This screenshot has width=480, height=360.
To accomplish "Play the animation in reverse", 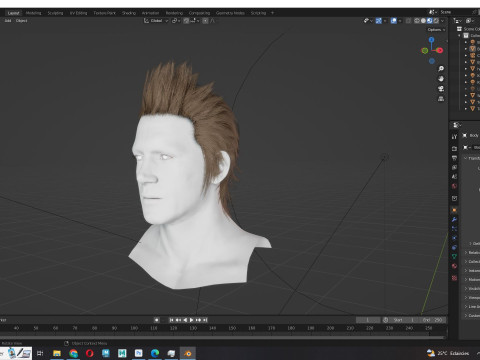I will point(185,320).
